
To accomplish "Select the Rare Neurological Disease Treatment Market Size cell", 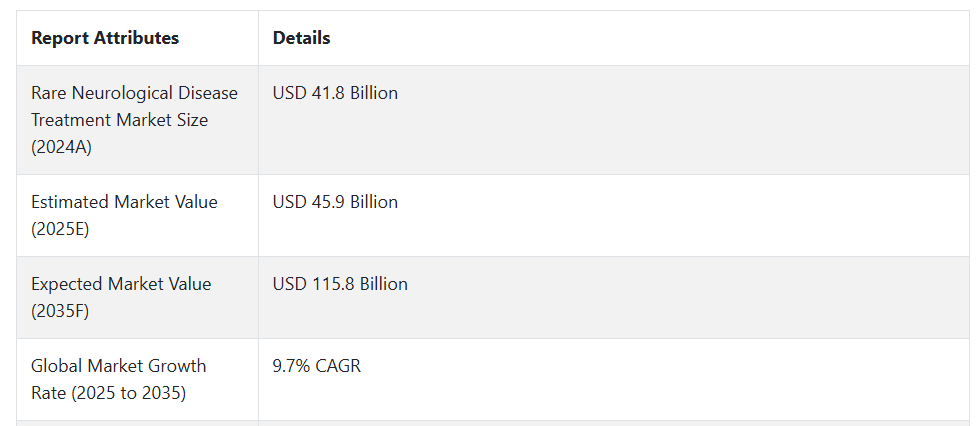I will click(x=138, y=120).
